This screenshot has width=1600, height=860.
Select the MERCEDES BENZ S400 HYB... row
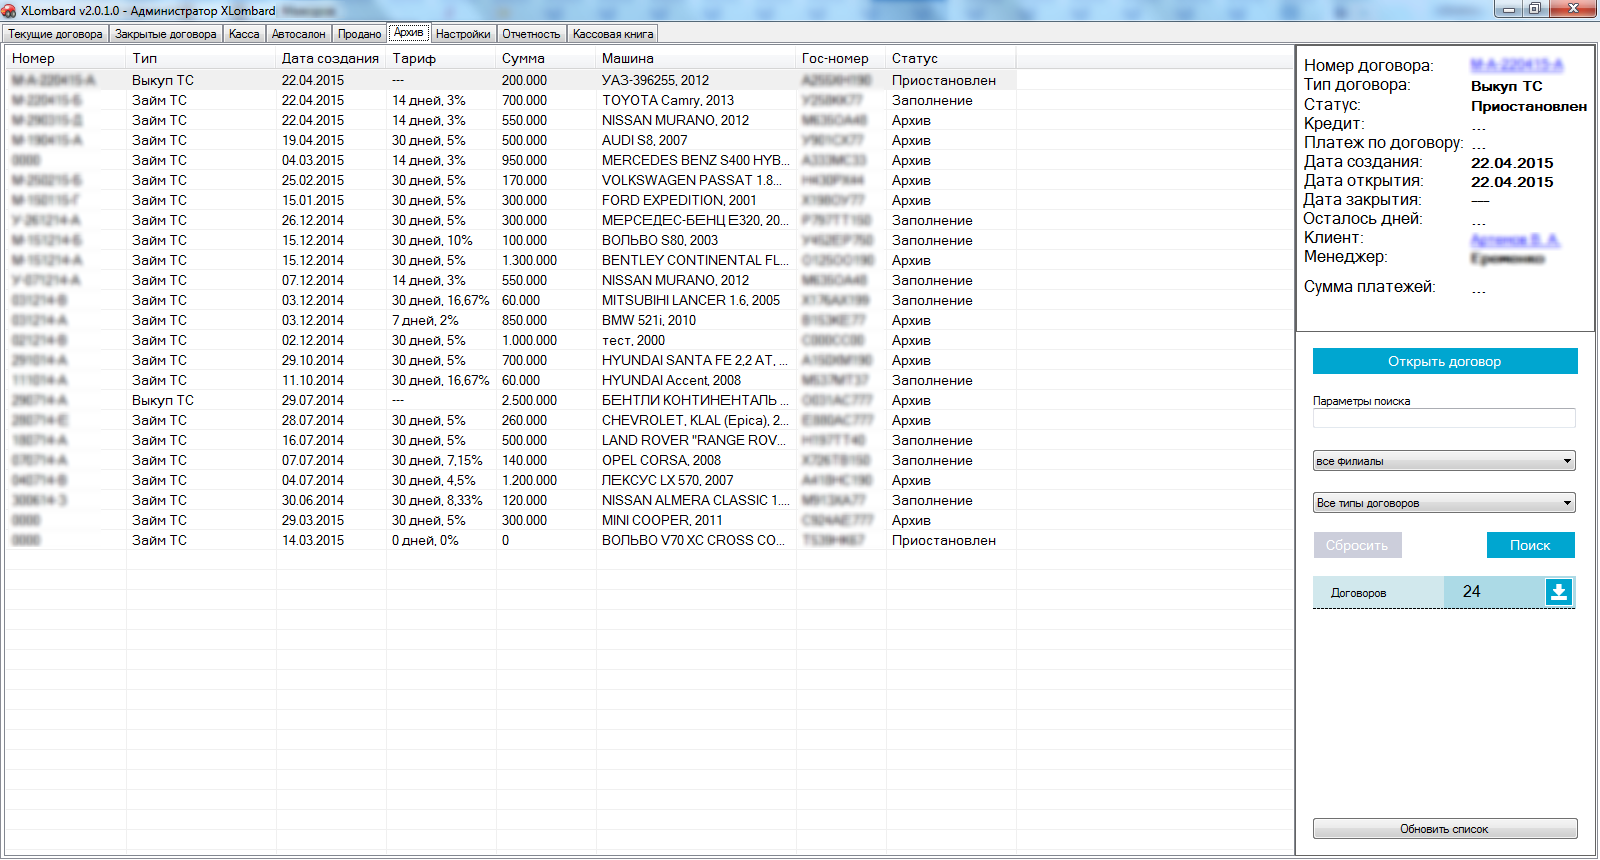(511, 160)
